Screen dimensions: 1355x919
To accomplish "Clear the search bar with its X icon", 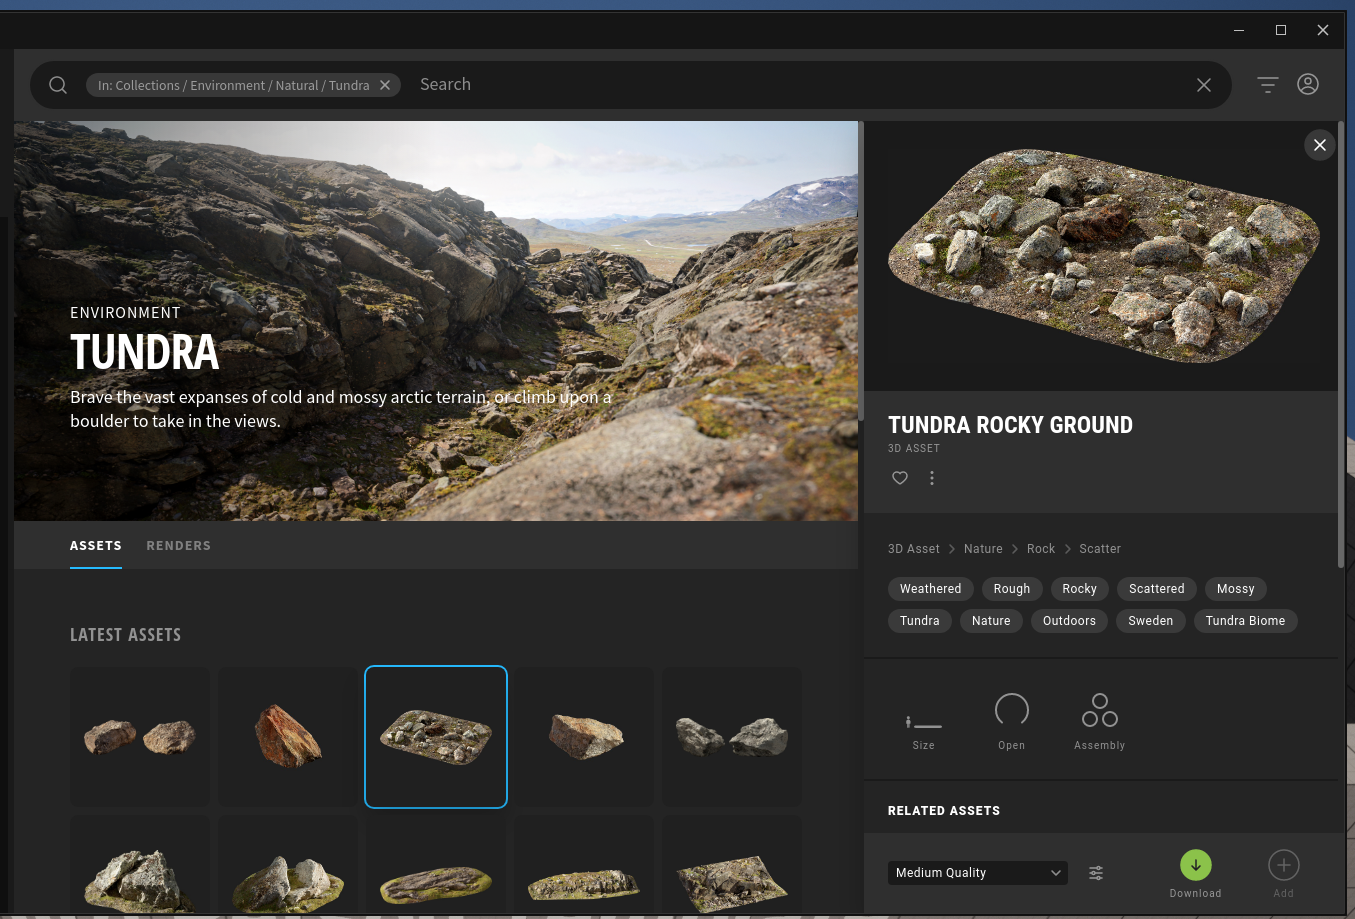I will click(x=1204, y=85).
